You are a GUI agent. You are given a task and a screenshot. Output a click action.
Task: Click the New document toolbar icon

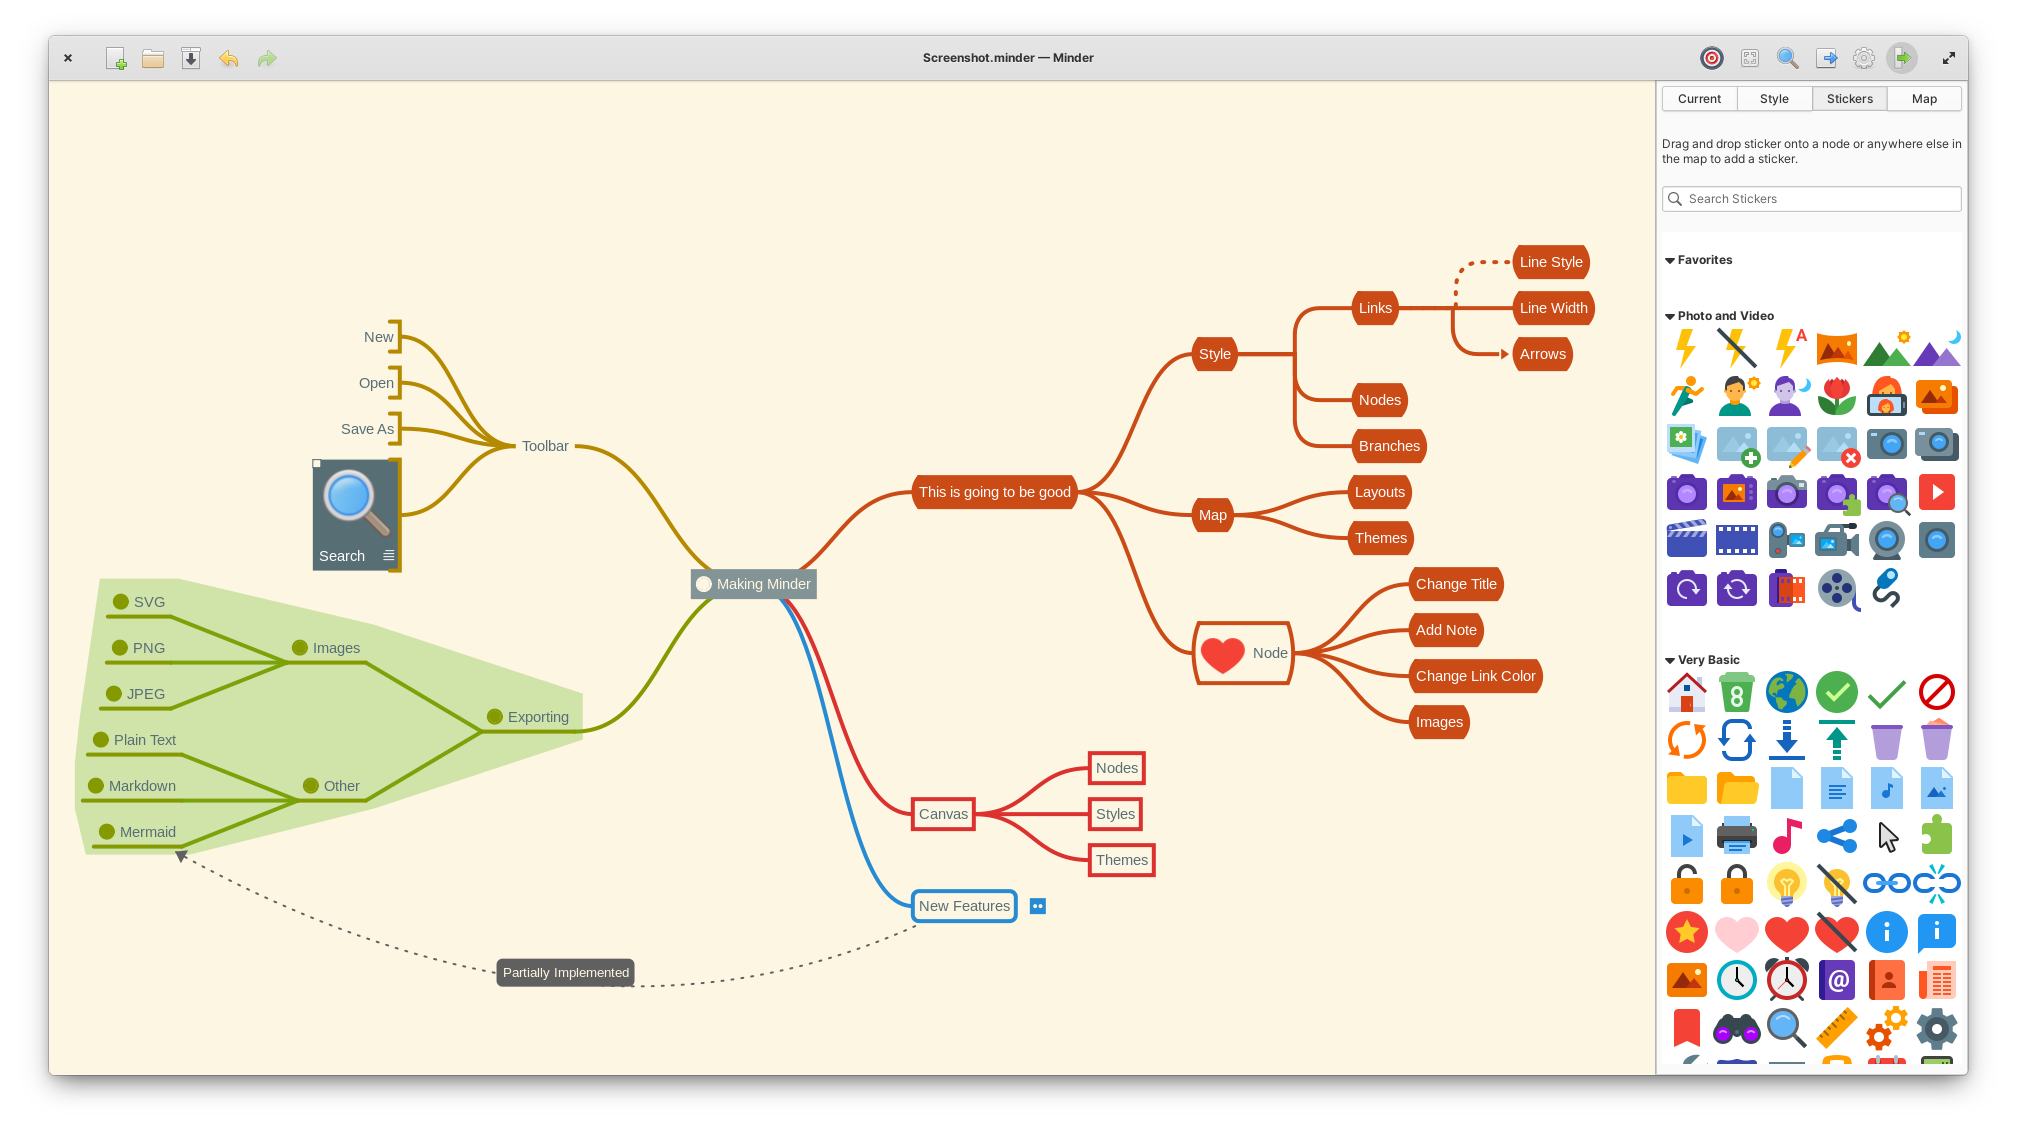tap(116, 59)
